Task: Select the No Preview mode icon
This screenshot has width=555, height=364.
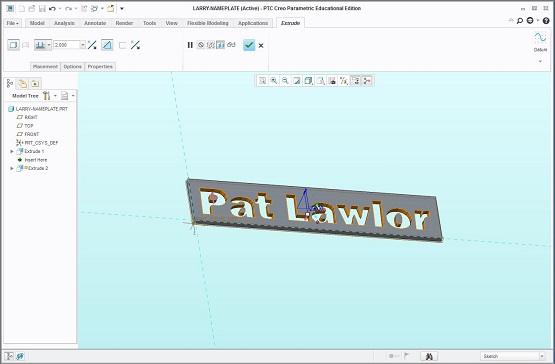Action: [x=201, y=45]
